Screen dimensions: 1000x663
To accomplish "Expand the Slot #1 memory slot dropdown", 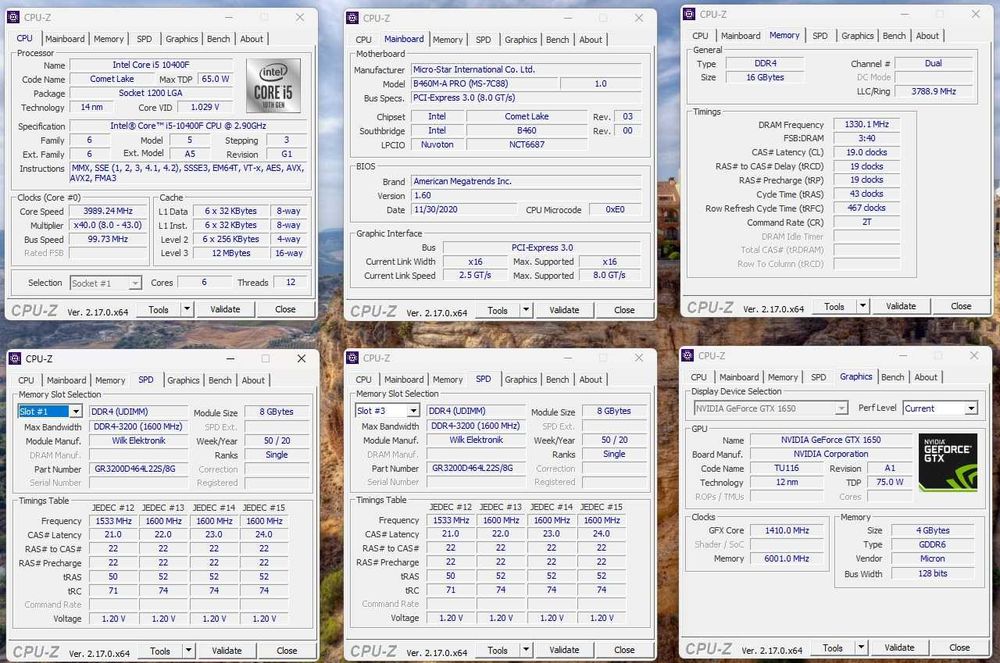I will (x=76, y=412).
